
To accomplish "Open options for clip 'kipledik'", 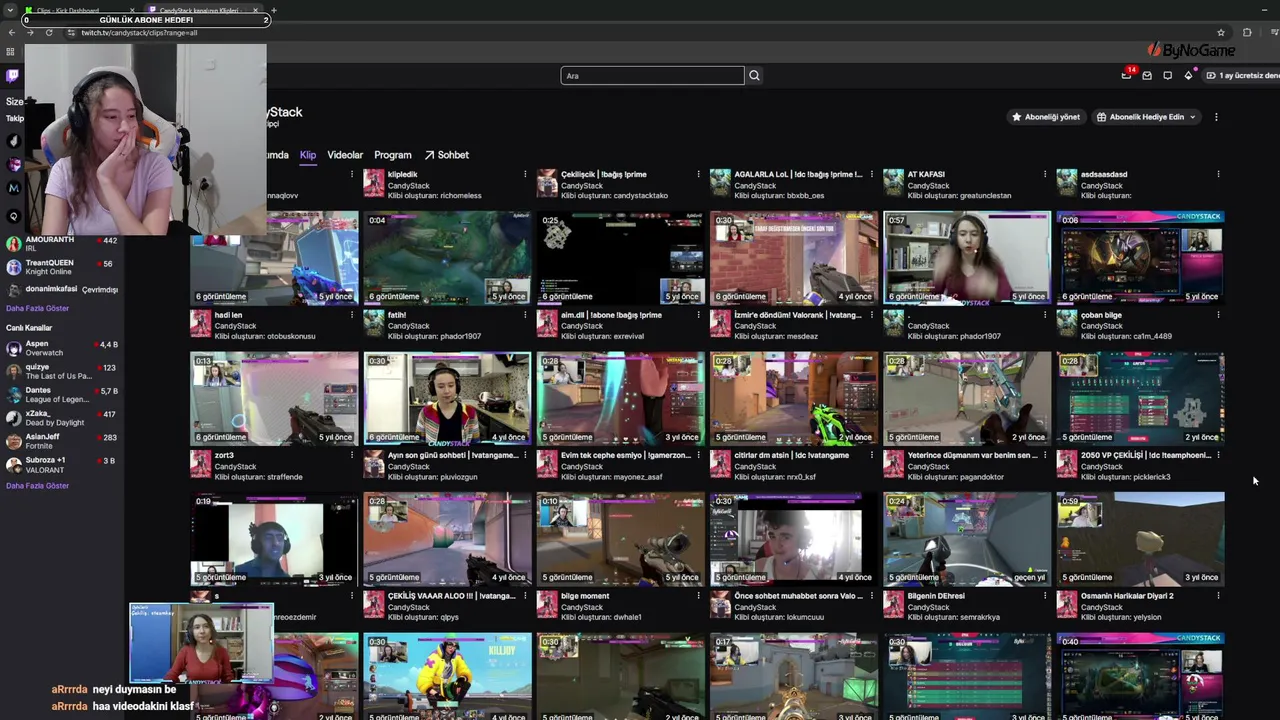I will click(525, 174).
